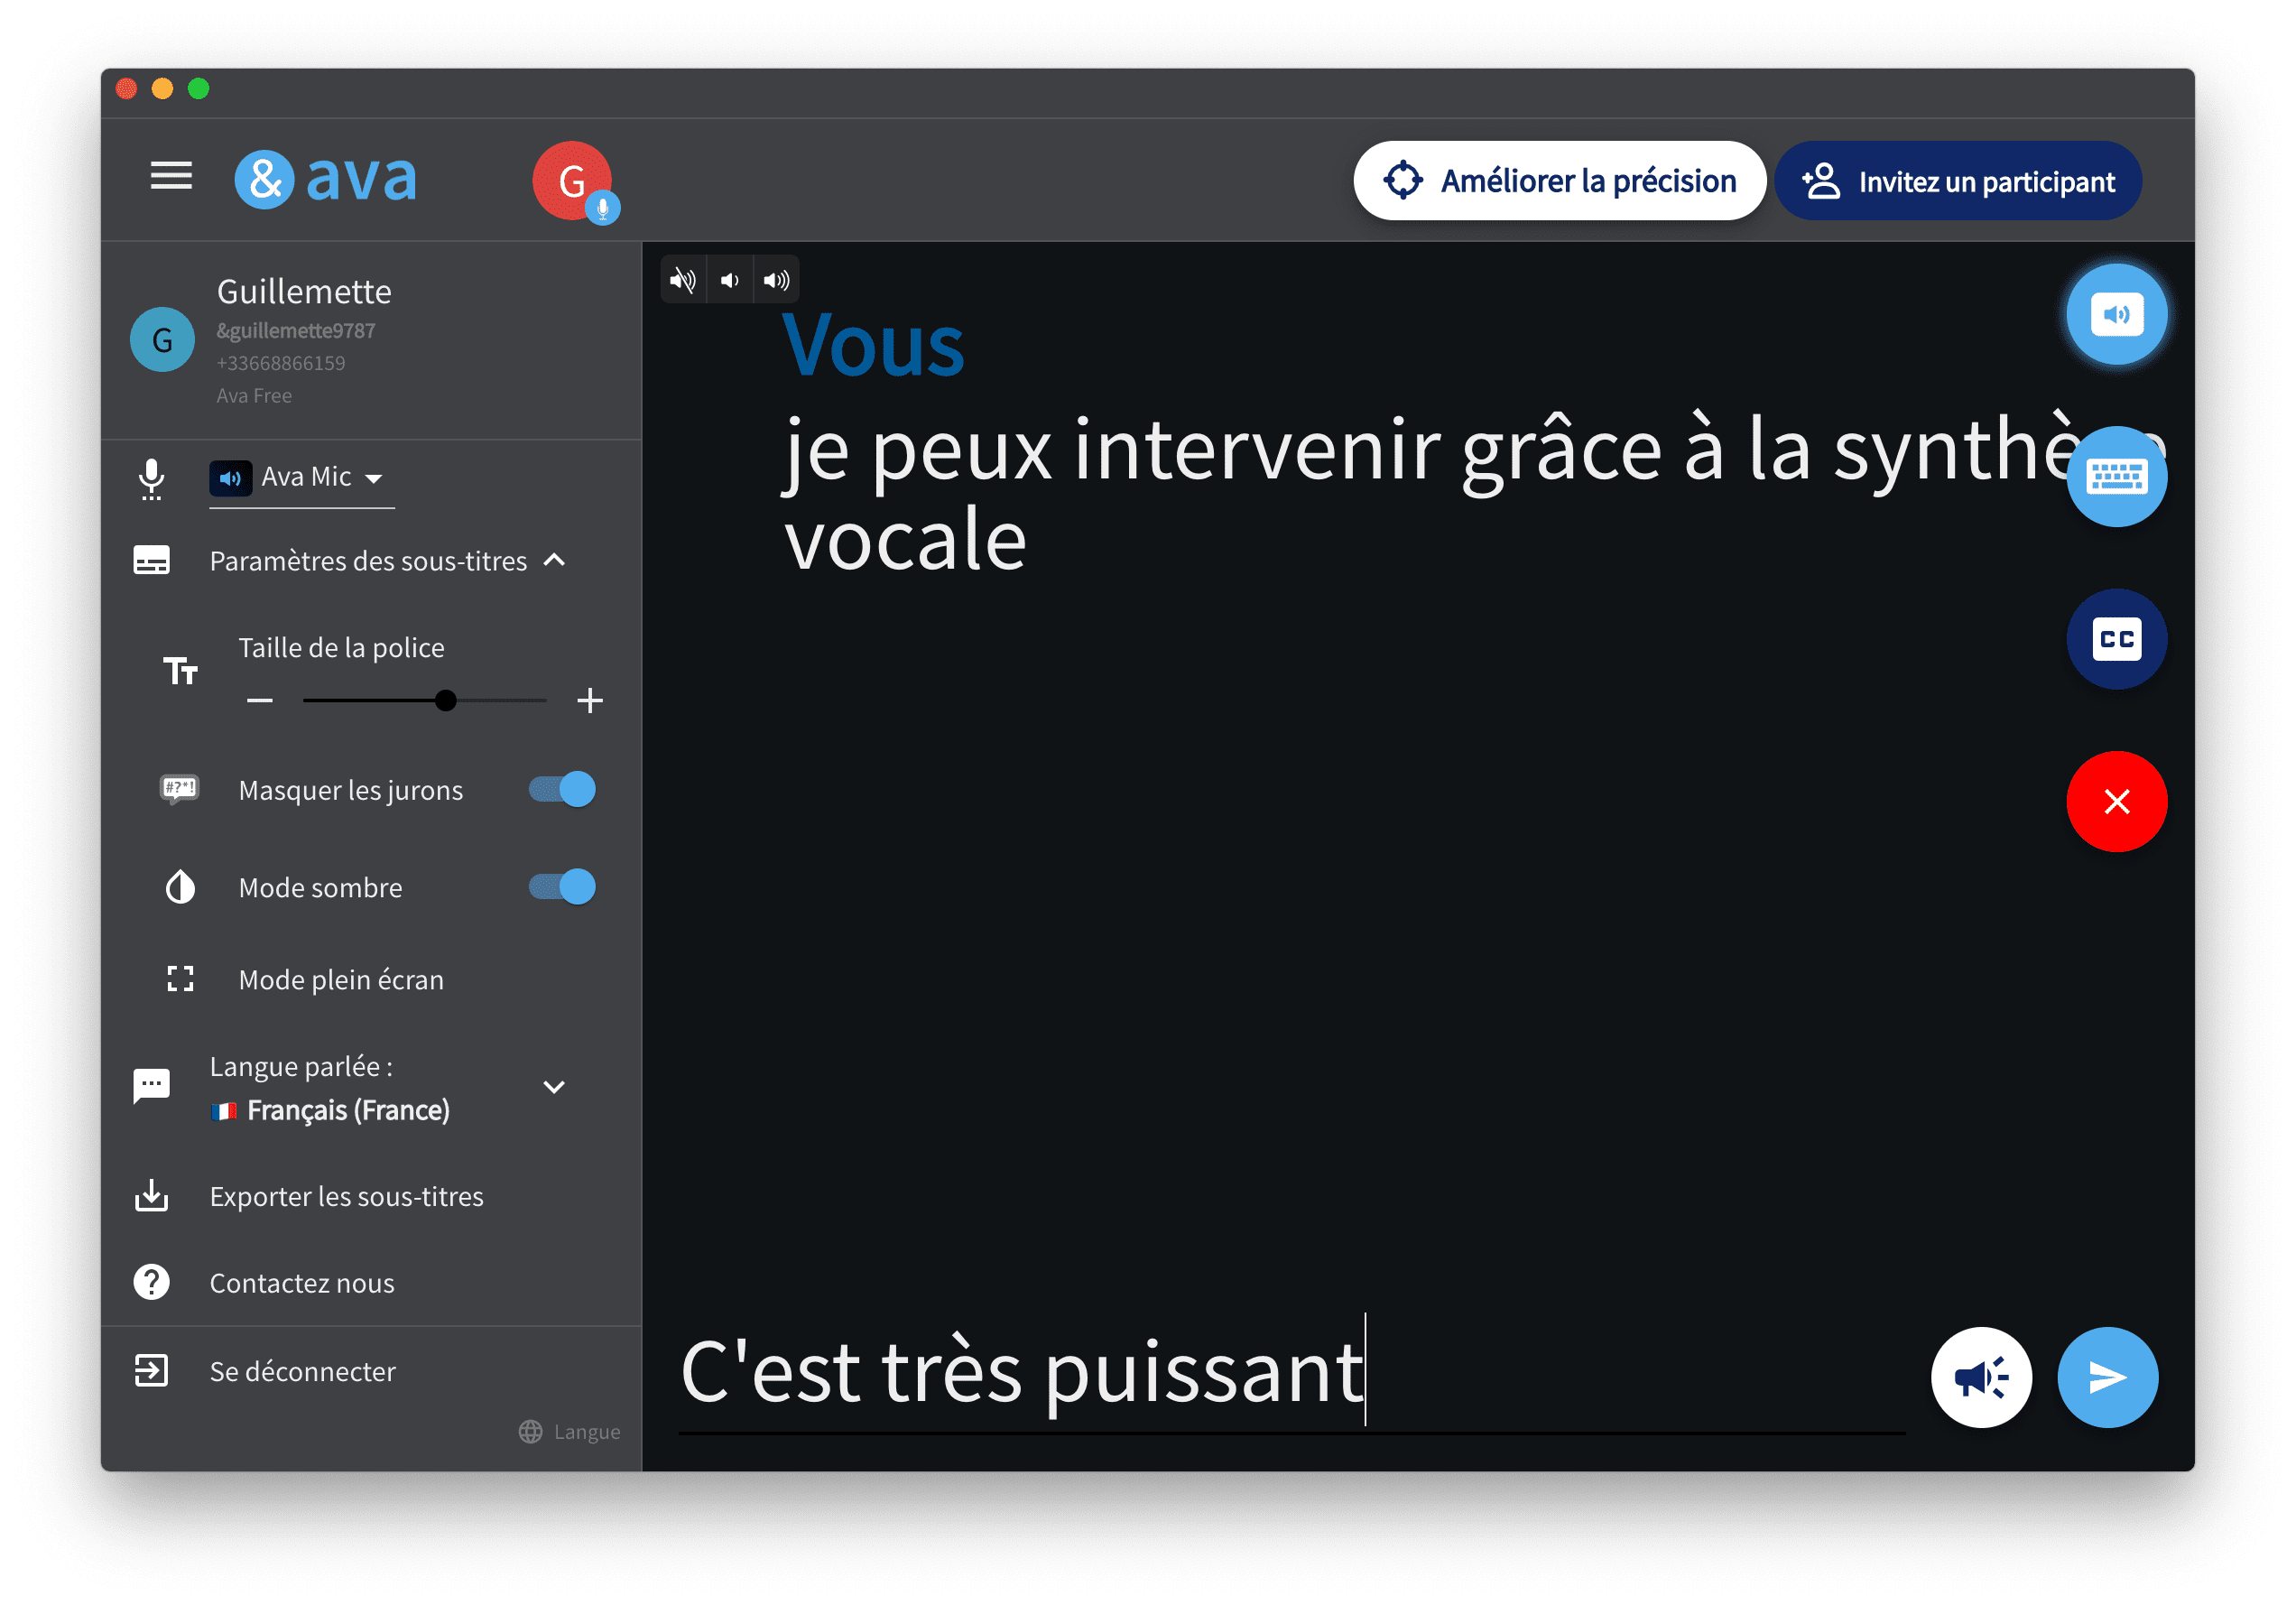This screenshot has height=1605, width=2296.
Task: Click the megaphone text-to-speech icon
Action: pyautogui.click(x=1980, y=1377)
